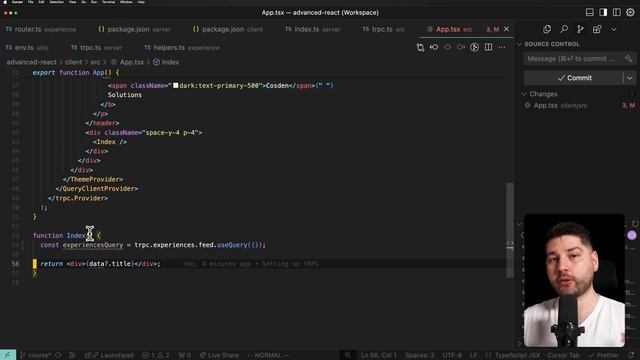The width and height of the screenshot is (640, 360).
Task: Open the Source Control branch icon
Action: pos(580,29)
